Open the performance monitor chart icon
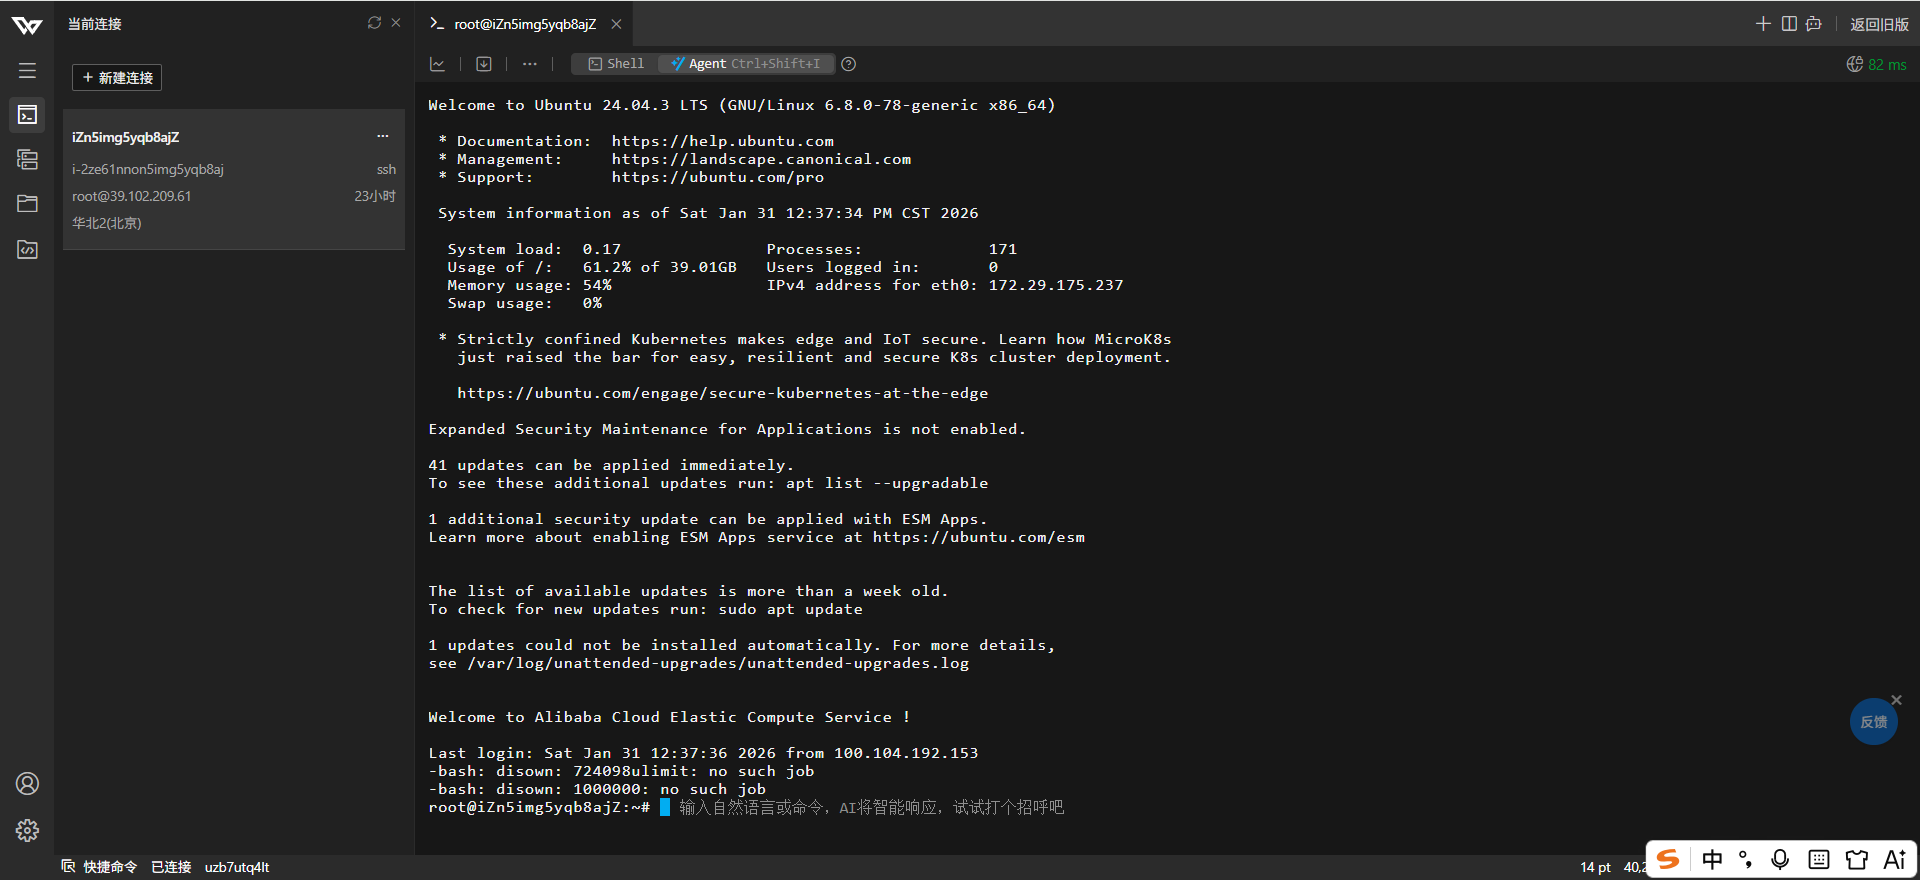This screenshot has height=880, width=1920. [x=437, y=64]
